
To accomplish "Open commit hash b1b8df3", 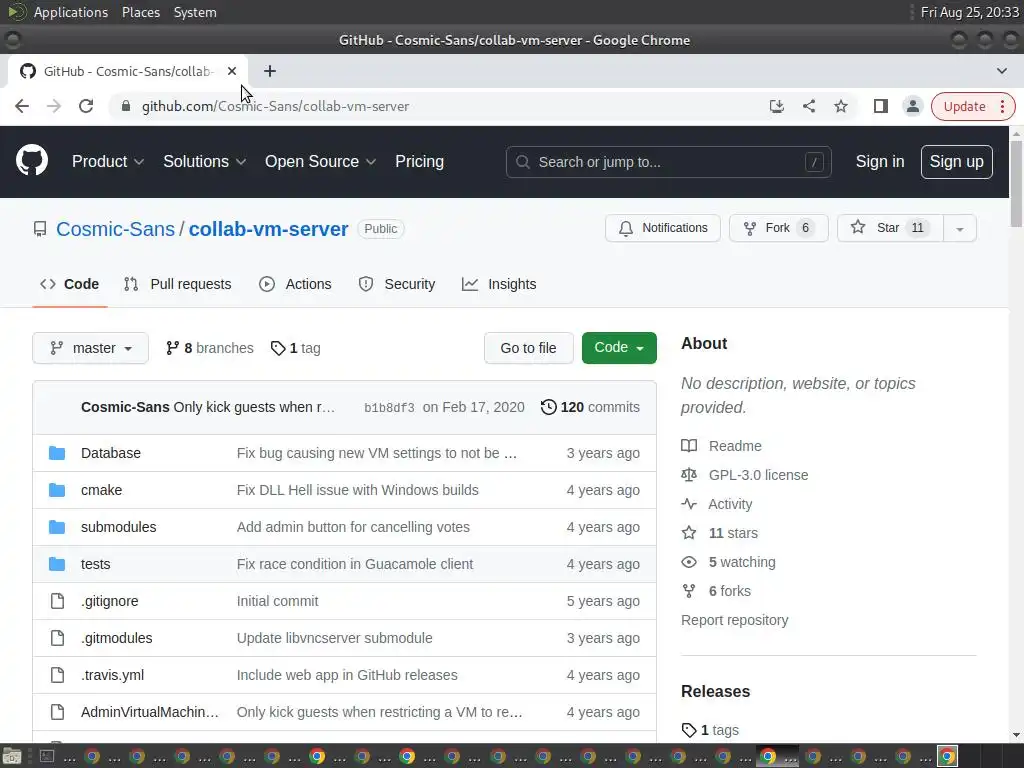I will click(x=389, y=408).
